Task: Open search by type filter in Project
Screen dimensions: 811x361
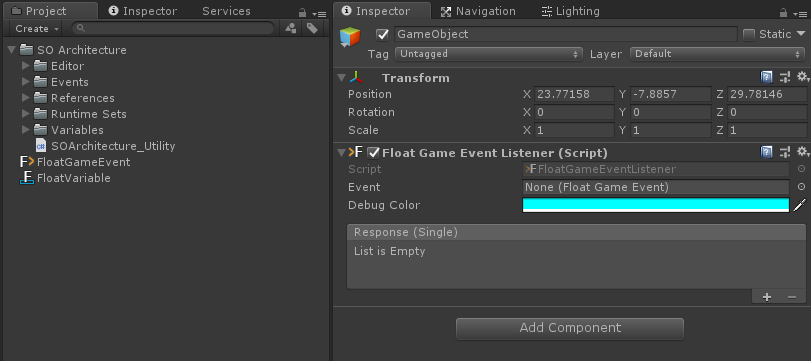Action: [x=291, y=28]
